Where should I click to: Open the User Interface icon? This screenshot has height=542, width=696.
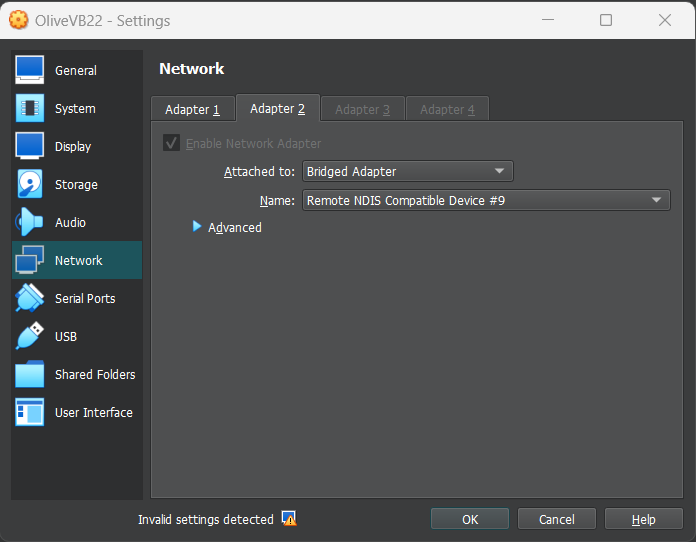pos(30,412)
